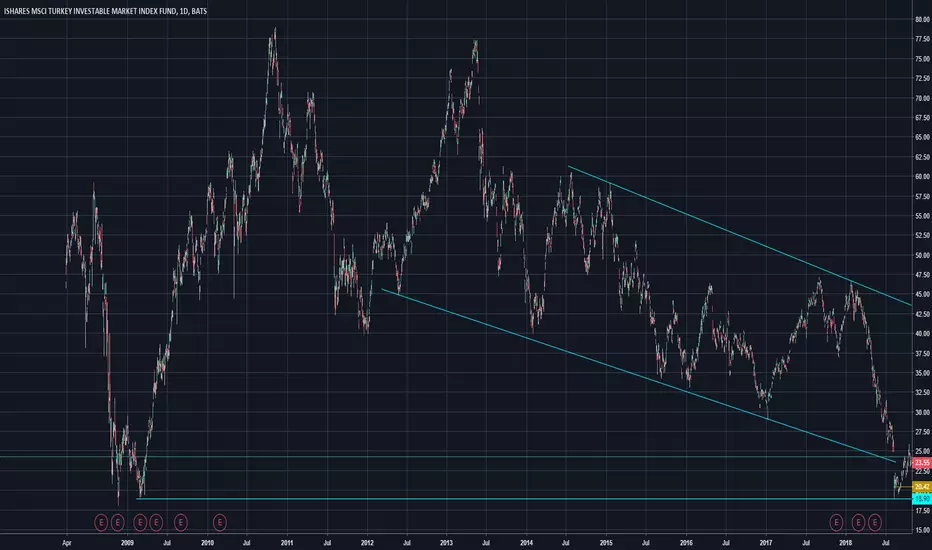
Task: Click the E marker just left of 2018
Action: [x=836, y=523]
